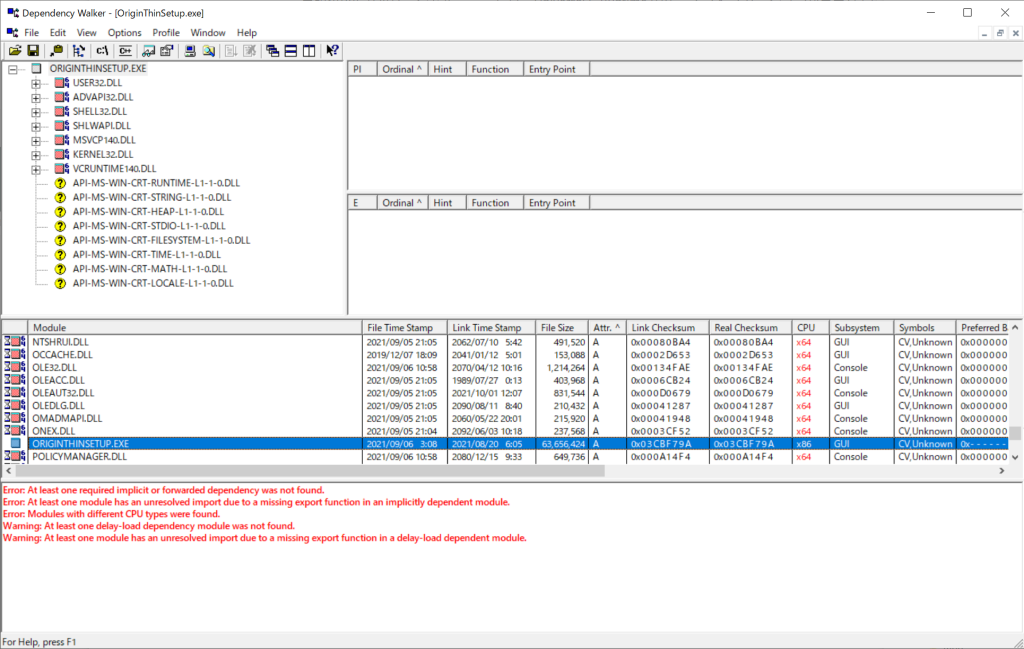The height and width of the screenshot is (649, 1024).
Task: Collapse the ORIGINTHINSETUP.EXE root tree node
Action: (12, 69)
